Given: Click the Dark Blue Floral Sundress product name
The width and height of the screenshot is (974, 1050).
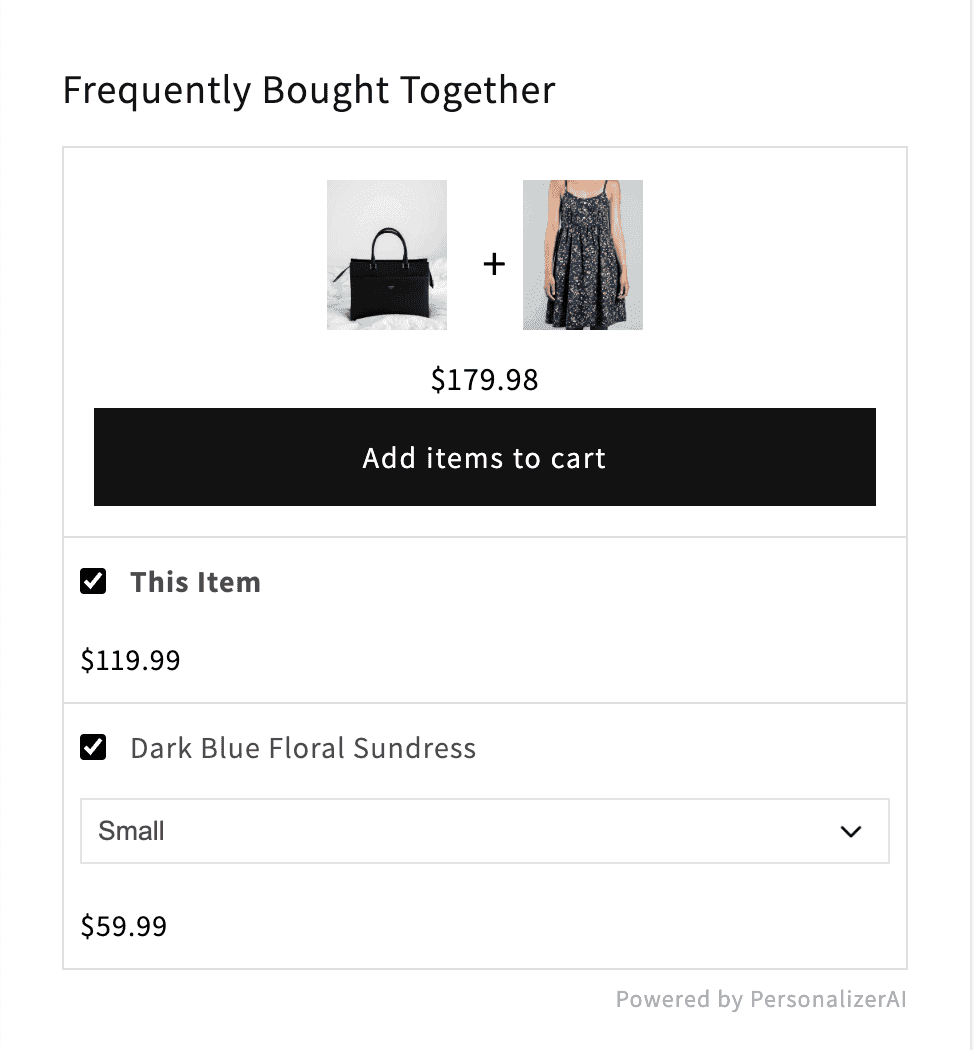Looking at the screenshot, I should (303, 747).
